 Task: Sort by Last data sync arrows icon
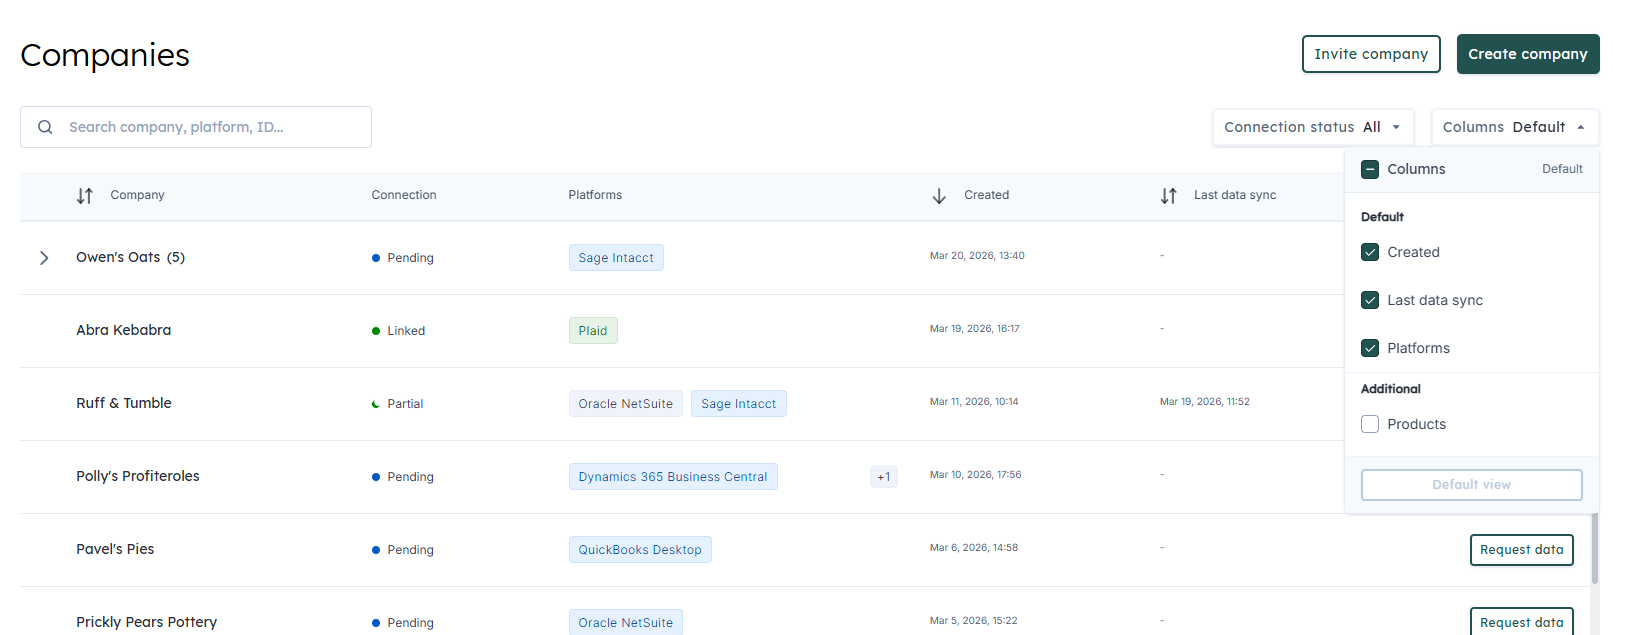click(x=1169, y=196)
